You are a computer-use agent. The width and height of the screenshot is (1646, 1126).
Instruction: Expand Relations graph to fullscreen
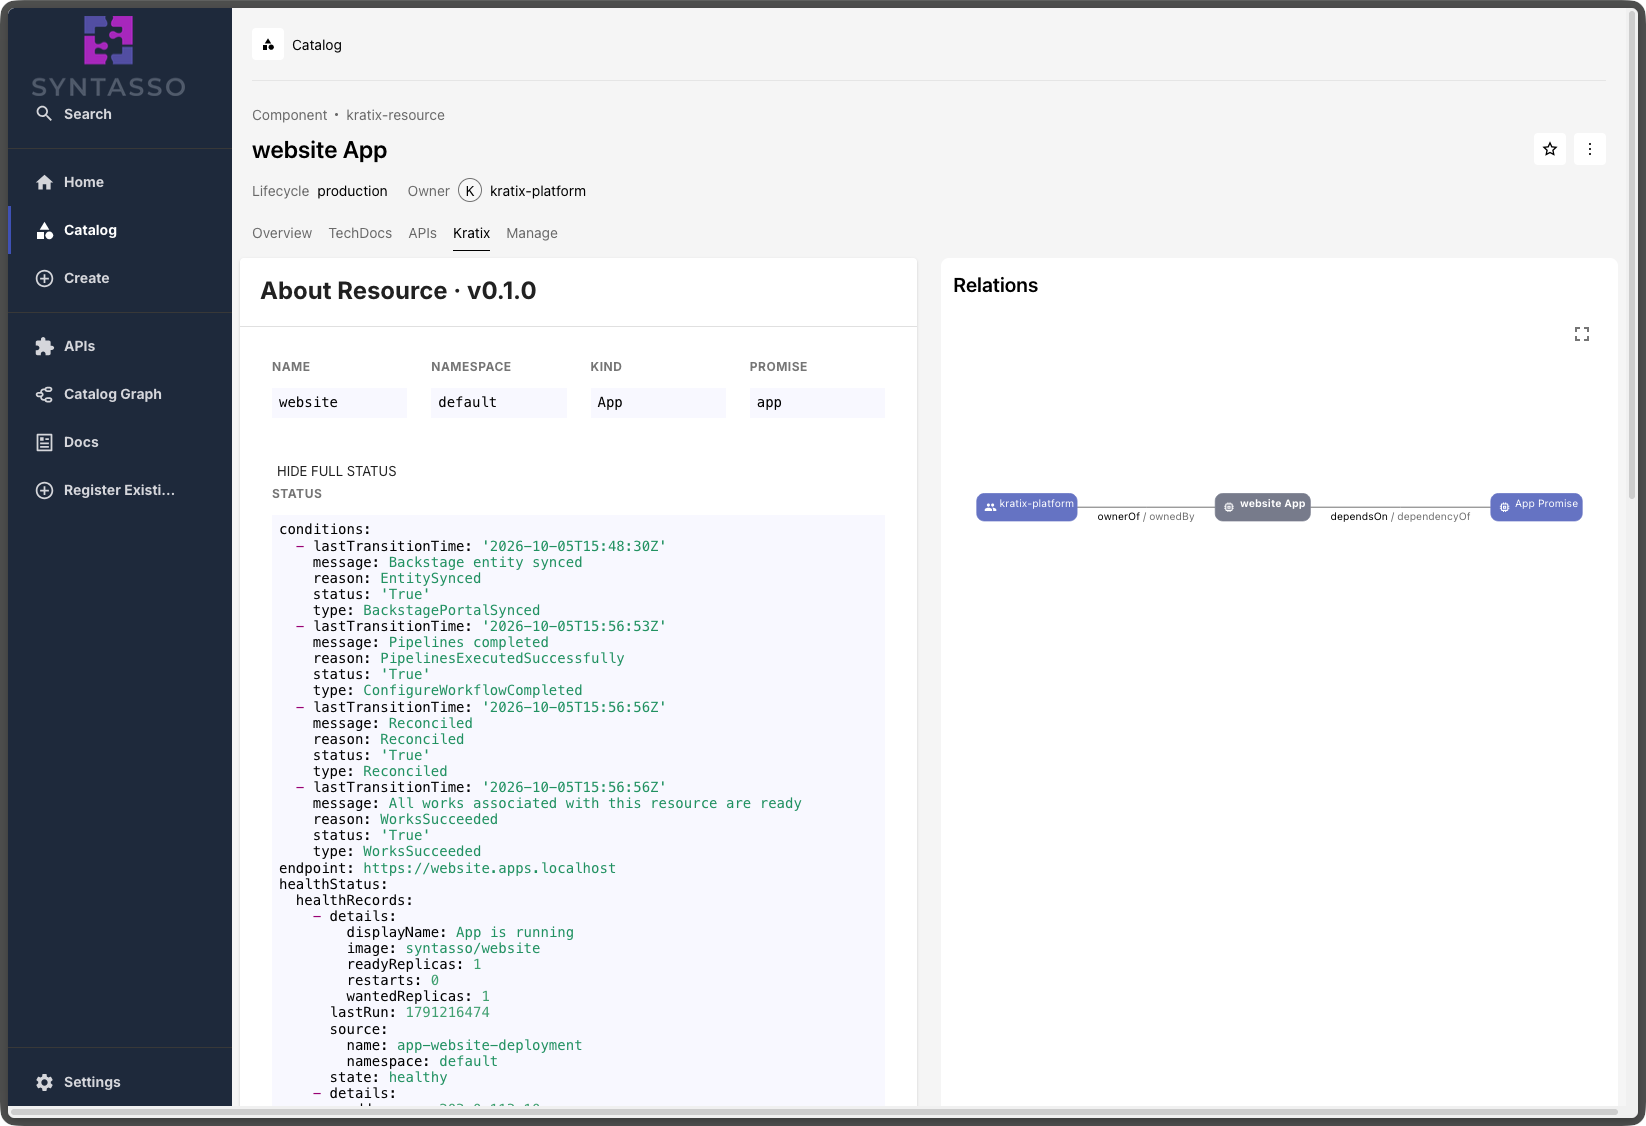(1582, 334)
